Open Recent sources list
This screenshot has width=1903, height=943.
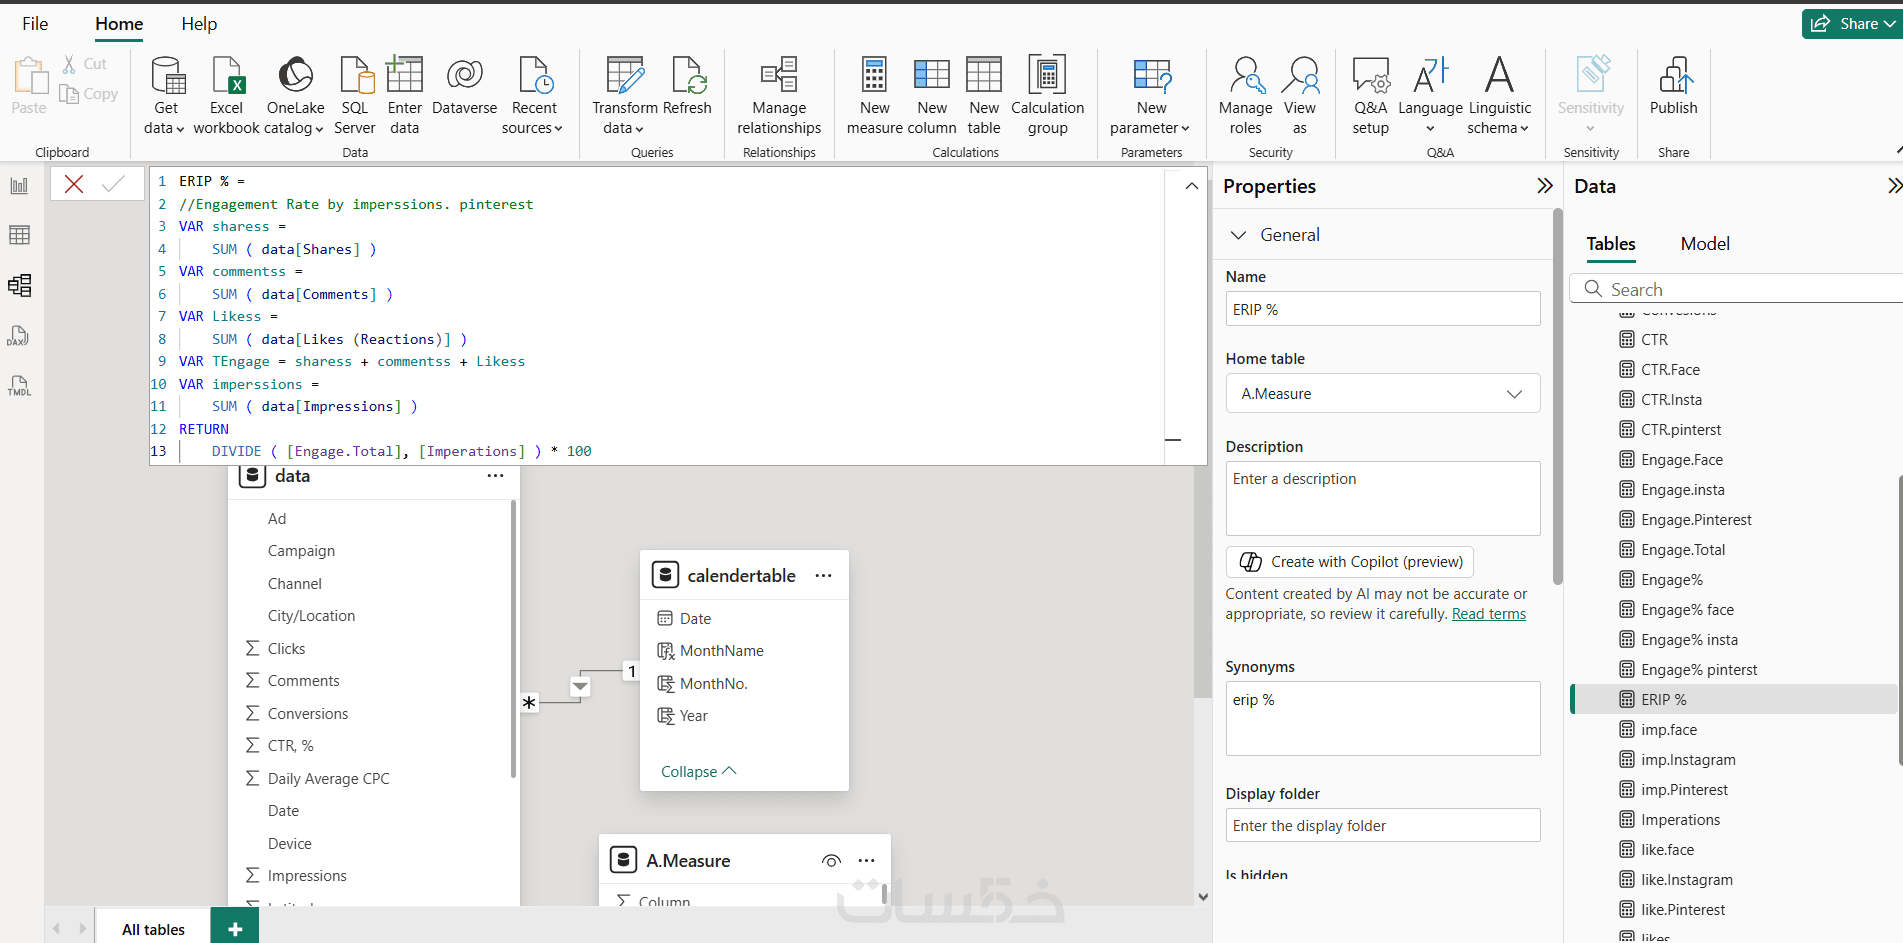pos(534,96)
